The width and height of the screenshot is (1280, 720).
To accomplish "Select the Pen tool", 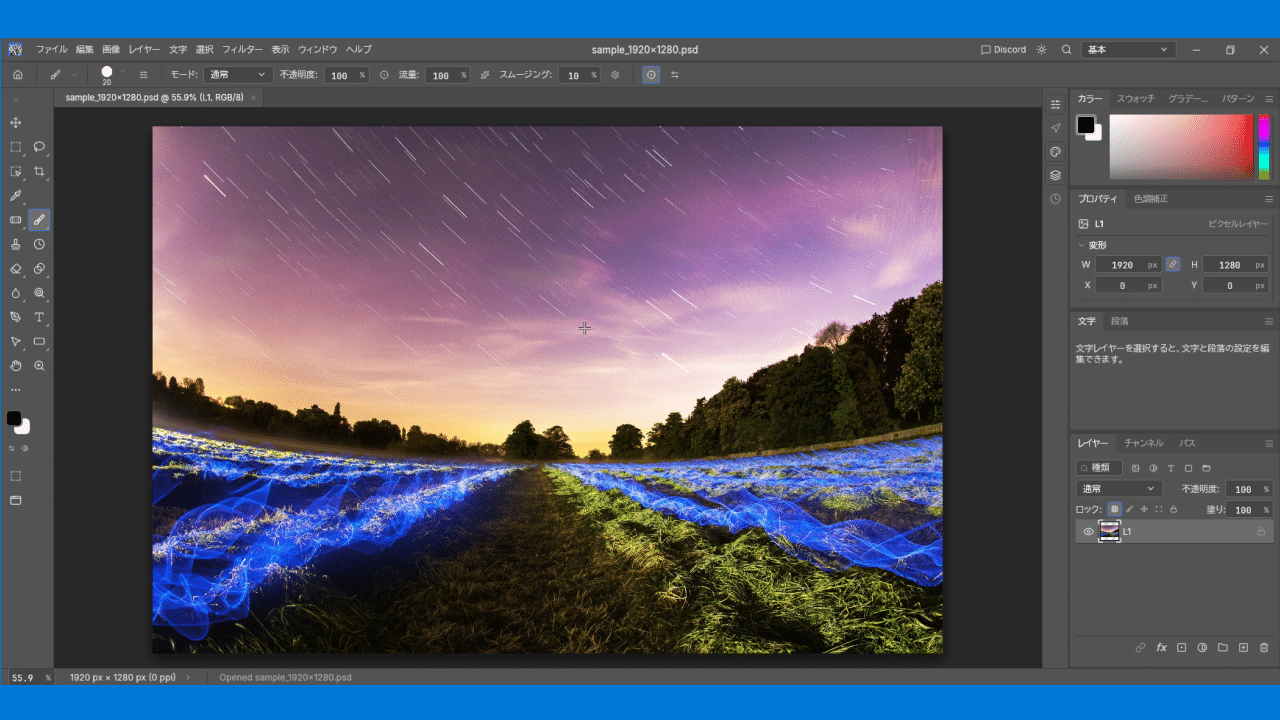I will [x=15, y=317].
